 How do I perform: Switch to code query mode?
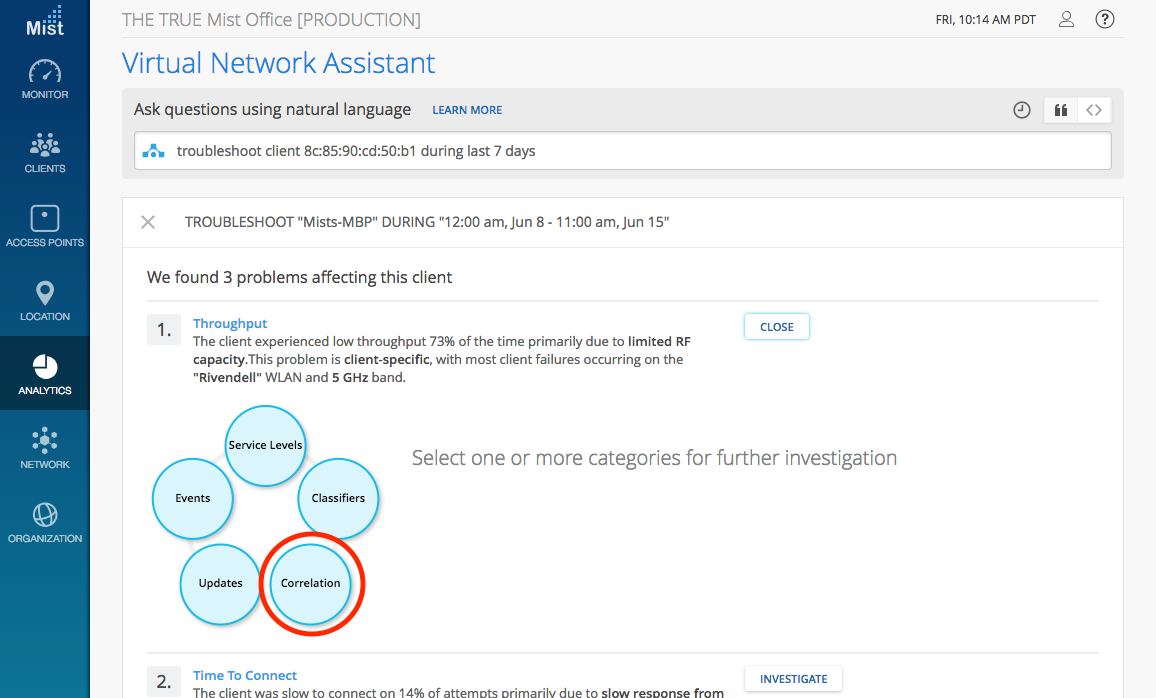pyautogui.click(x=1094, y=110)
